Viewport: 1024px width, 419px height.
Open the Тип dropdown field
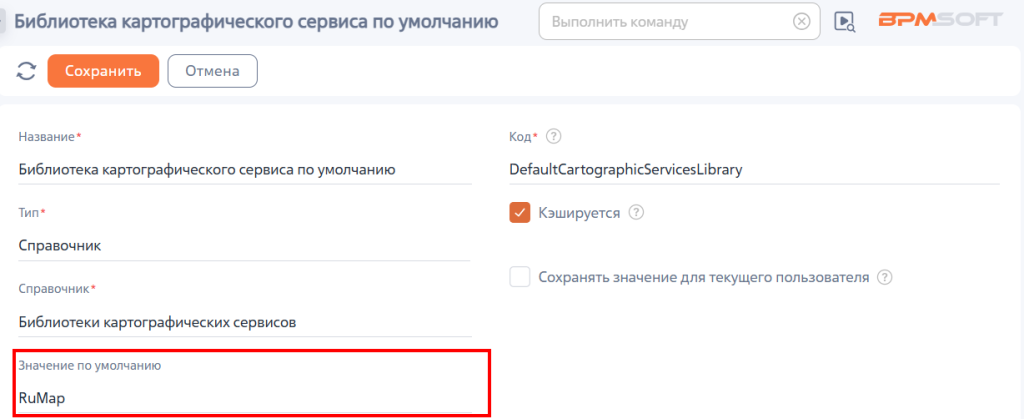[245, 246]
